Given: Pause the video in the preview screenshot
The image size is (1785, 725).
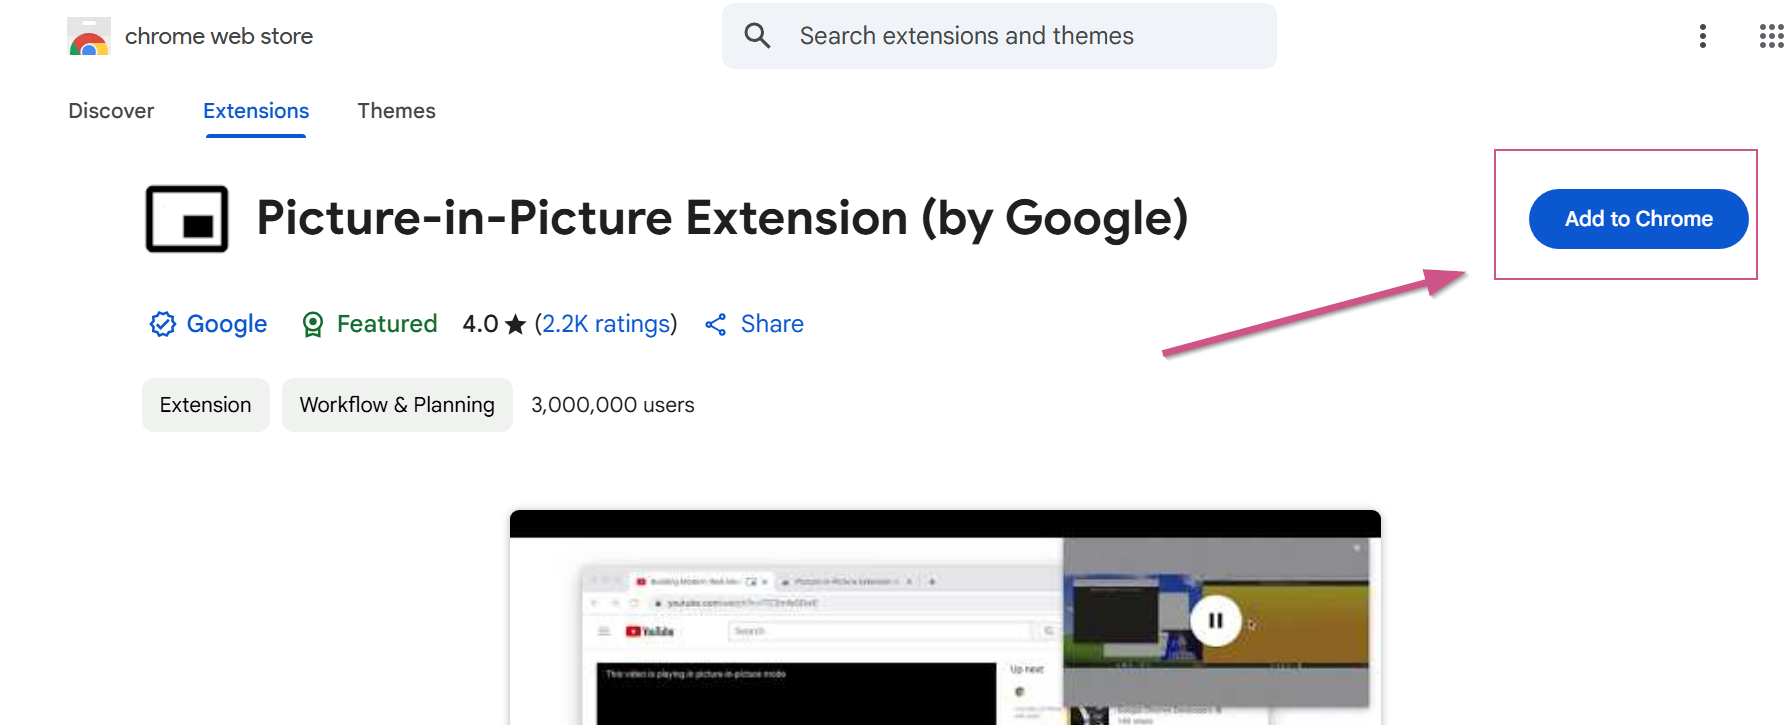Looking at the screenshot, I should [x=1215, y=620].
